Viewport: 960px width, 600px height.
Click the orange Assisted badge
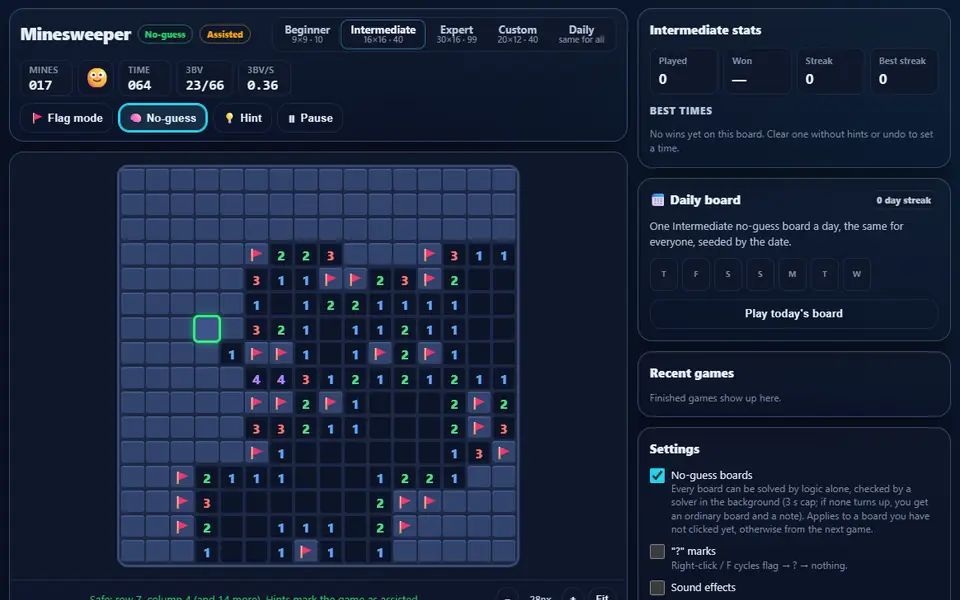pos(225,34)
